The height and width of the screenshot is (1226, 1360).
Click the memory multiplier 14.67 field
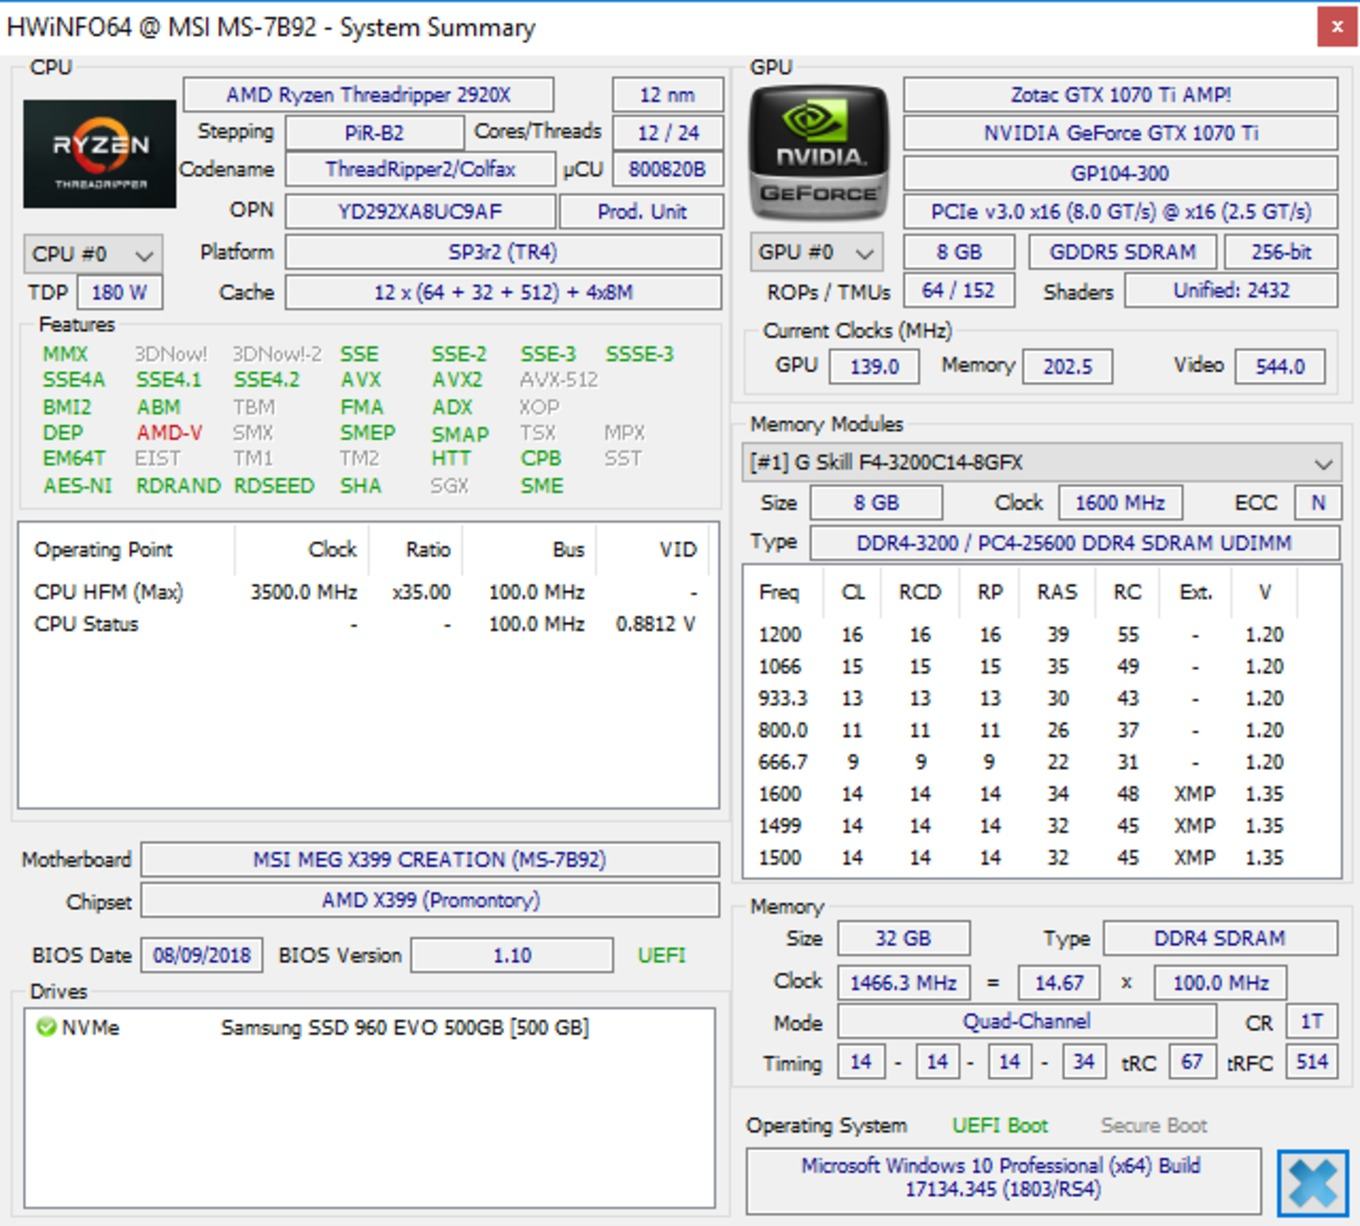pos(1059,983)
